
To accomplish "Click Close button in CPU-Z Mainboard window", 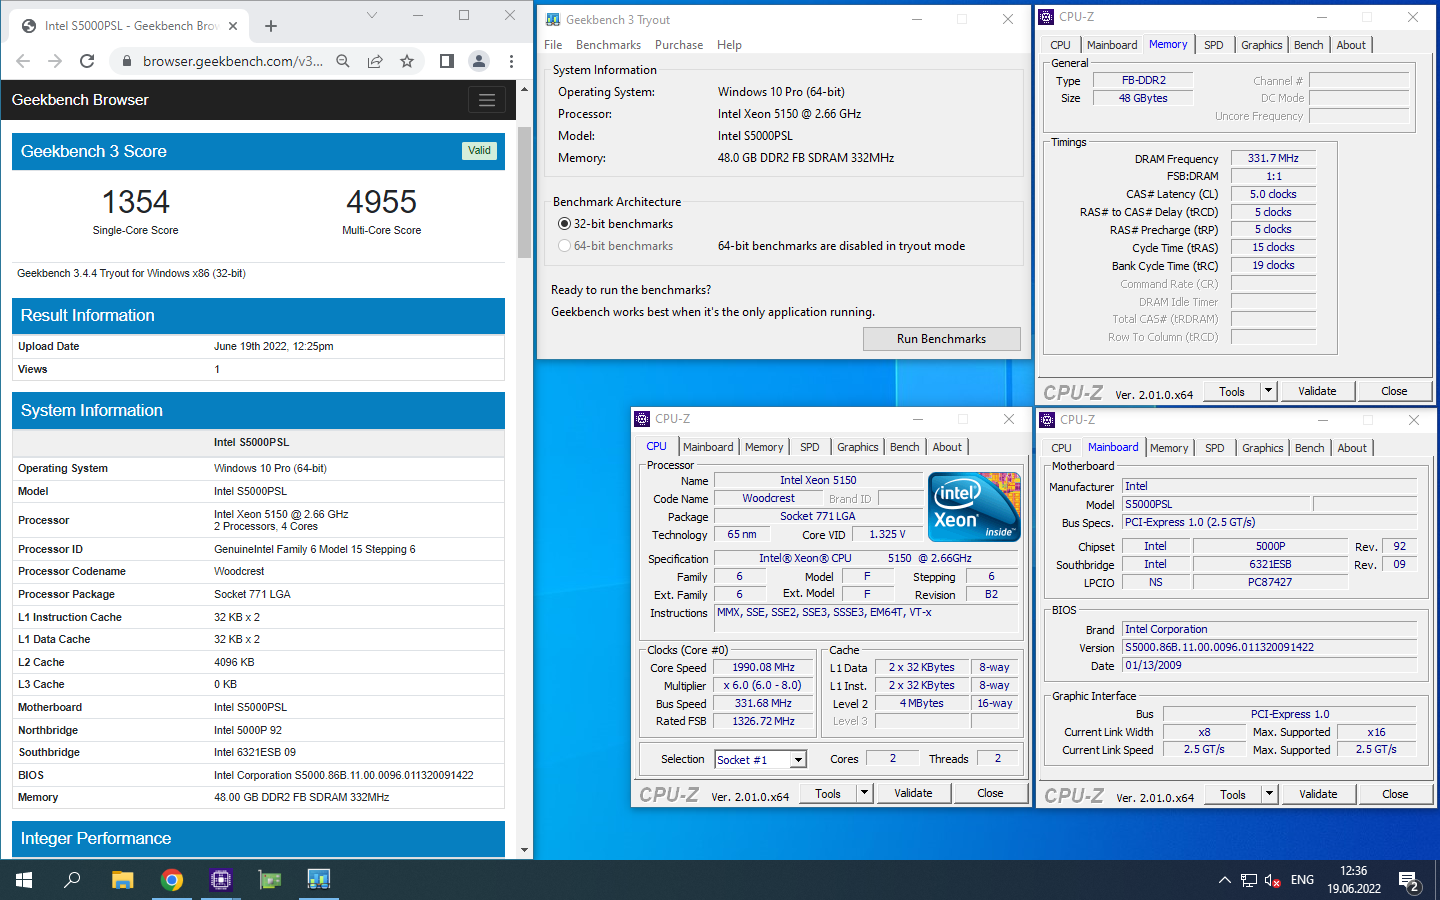I will click(1395, 794).
